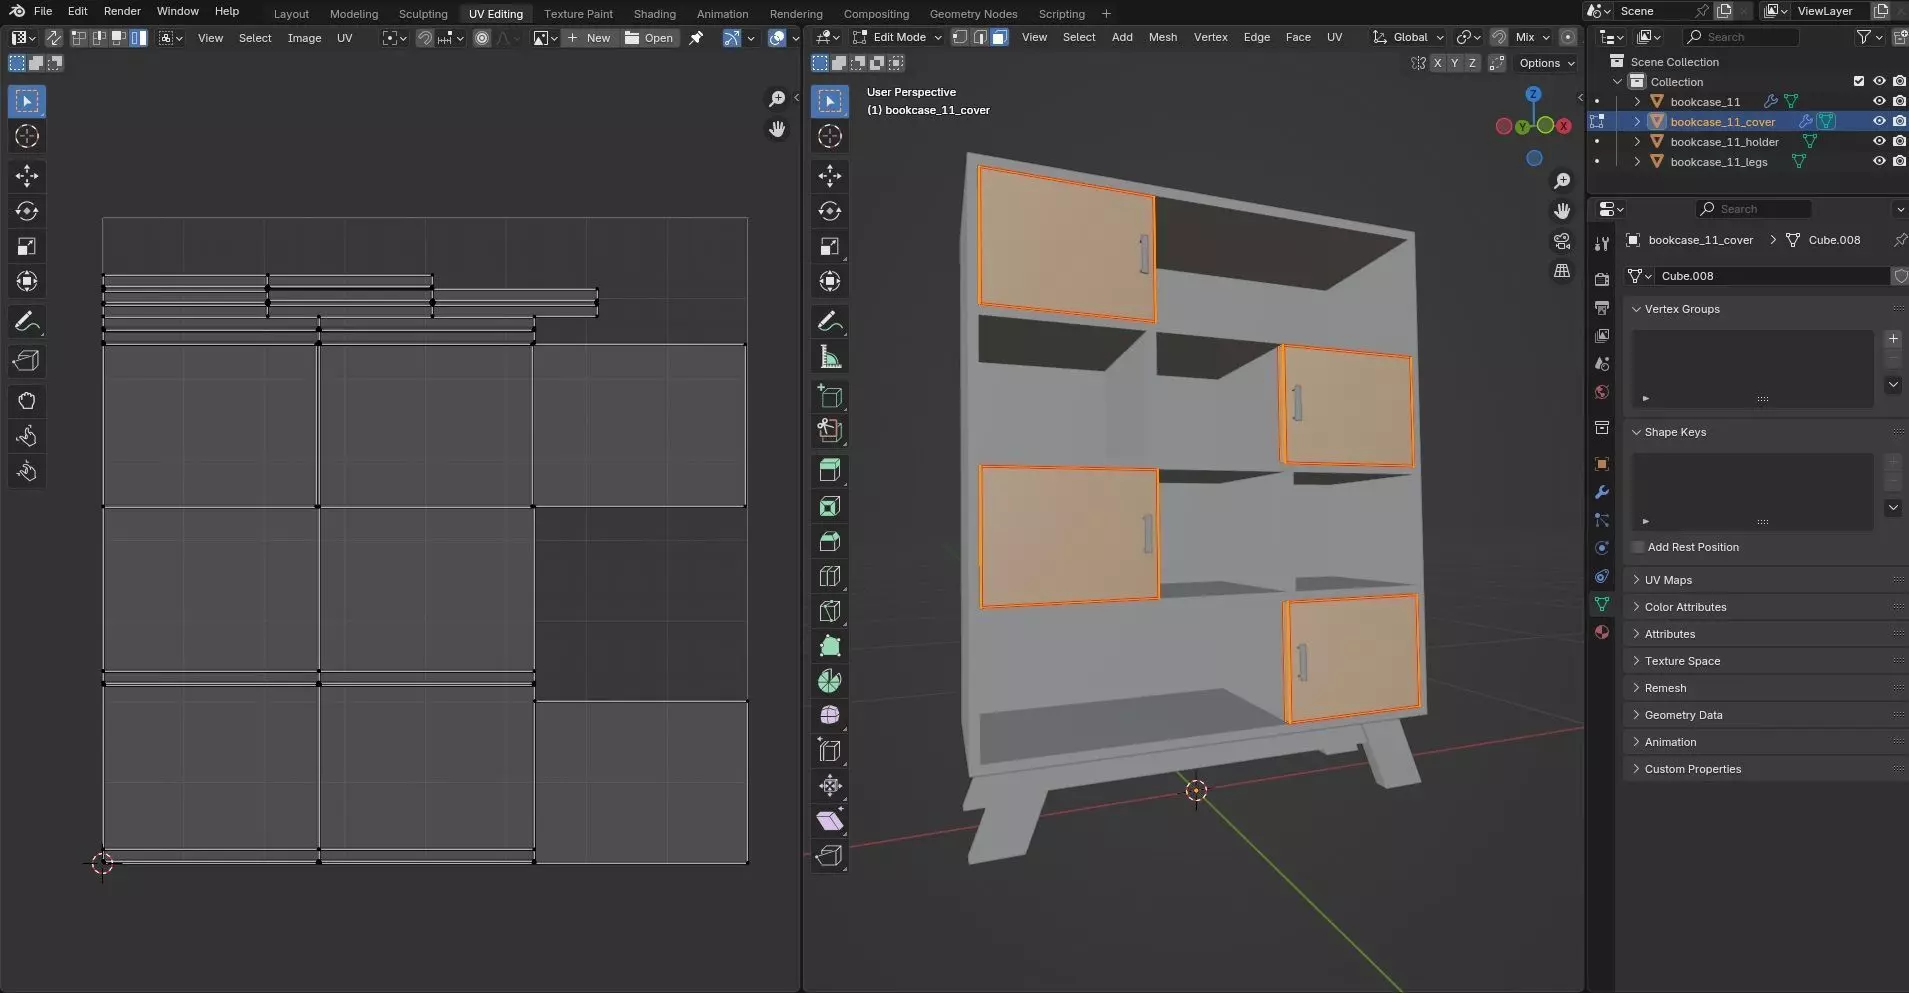Viewport: 1909px width, 993px height.
Task: Select the Bevel tool
Action: click(x=830, y=541)
